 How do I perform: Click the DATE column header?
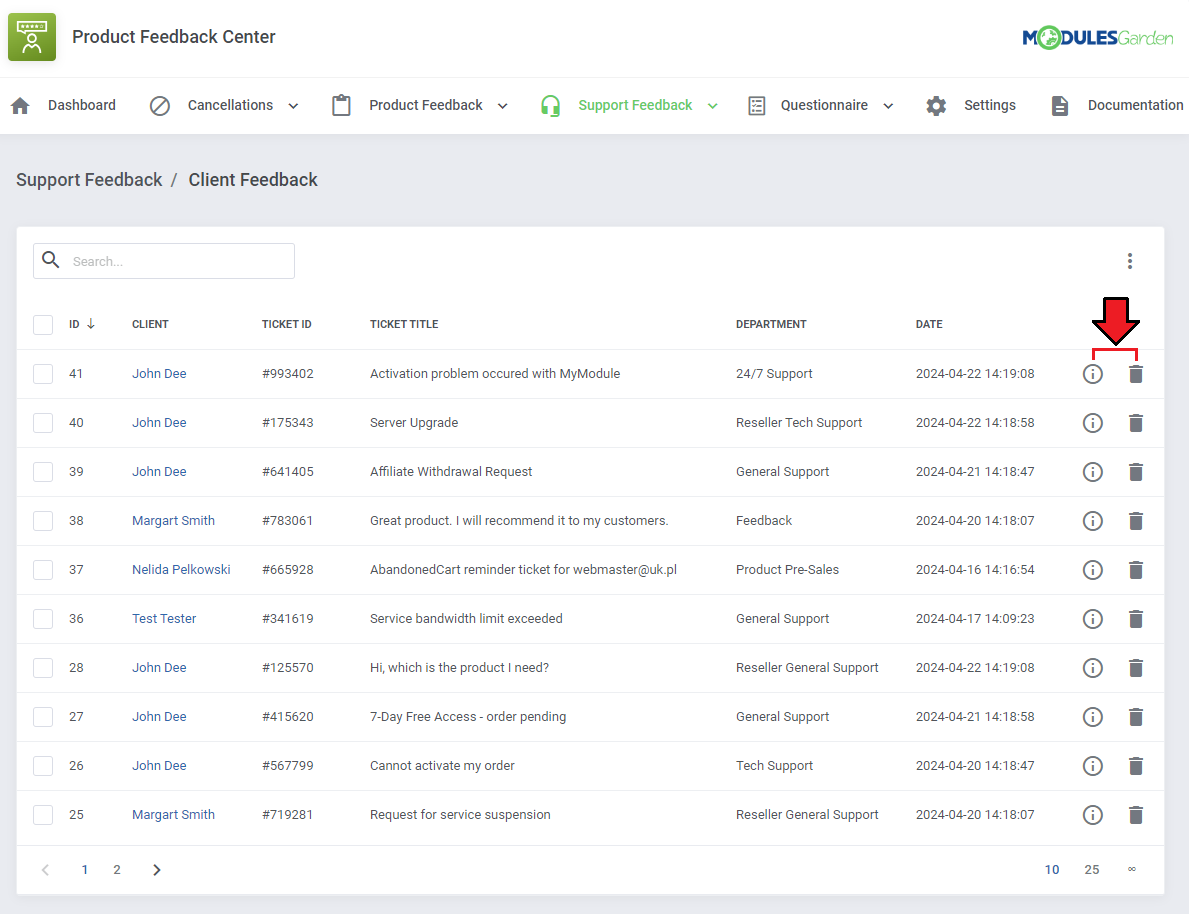tap(928, 324)
